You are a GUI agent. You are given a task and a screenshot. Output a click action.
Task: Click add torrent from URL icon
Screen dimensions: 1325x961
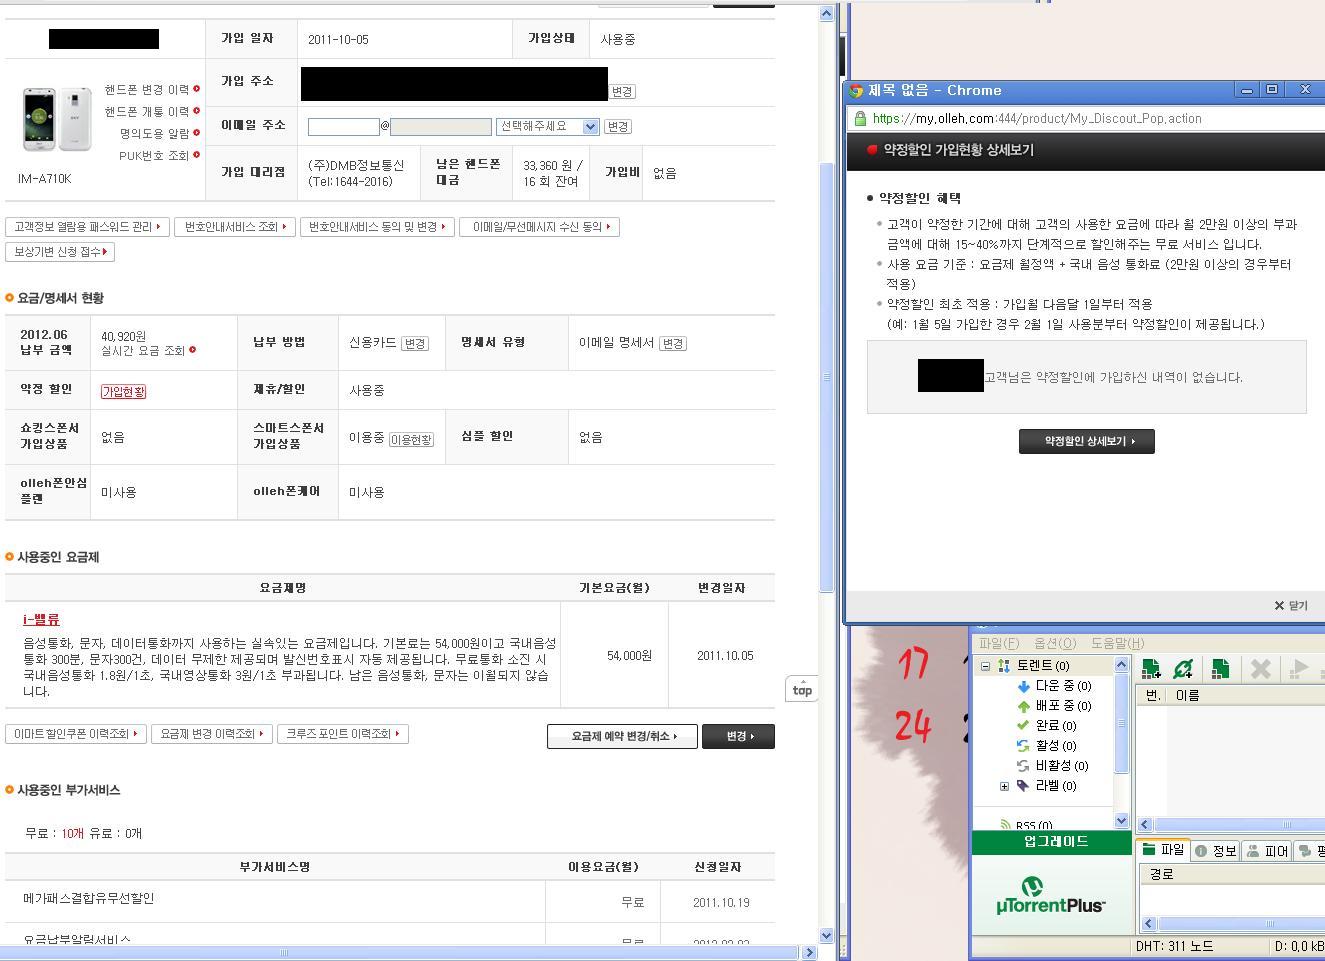(x=1183, y=669)
